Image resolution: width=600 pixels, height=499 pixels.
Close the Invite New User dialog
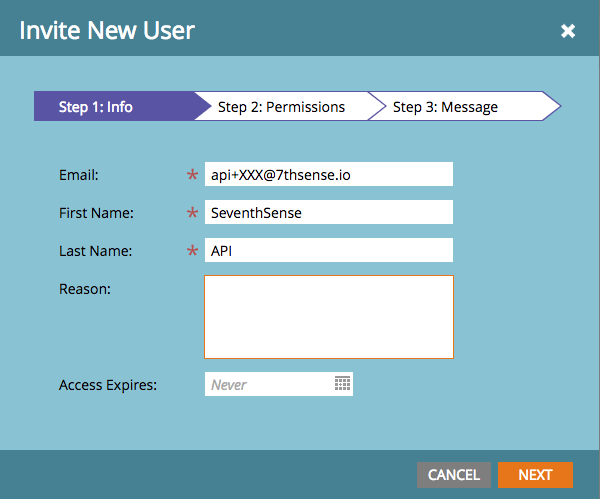[568, 31]
